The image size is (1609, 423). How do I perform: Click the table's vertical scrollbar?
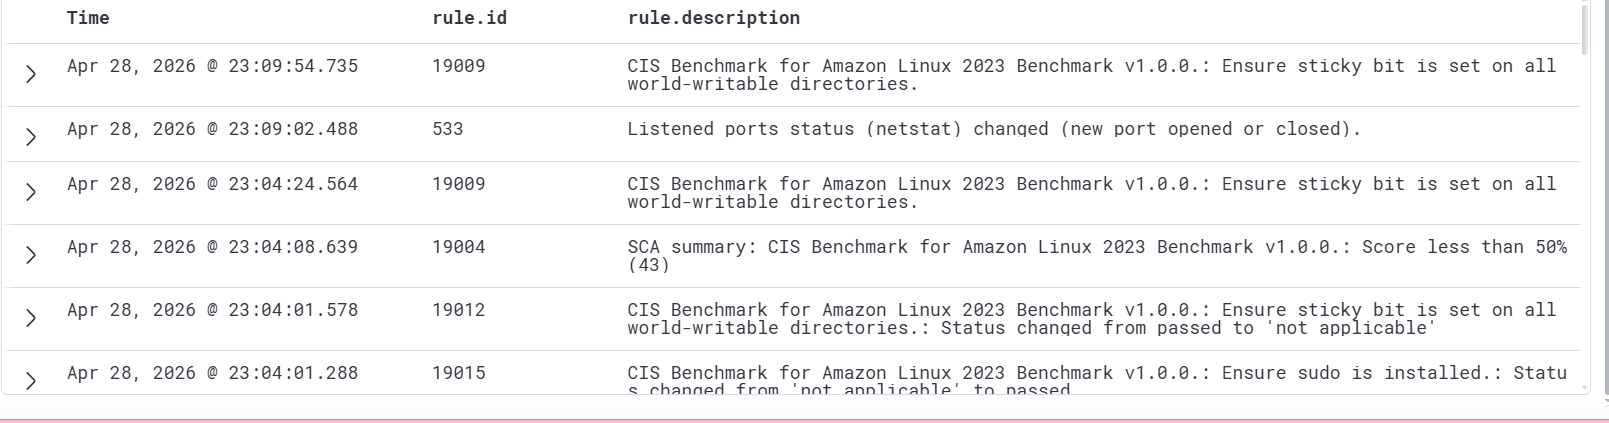click(x=1584, y=30)
